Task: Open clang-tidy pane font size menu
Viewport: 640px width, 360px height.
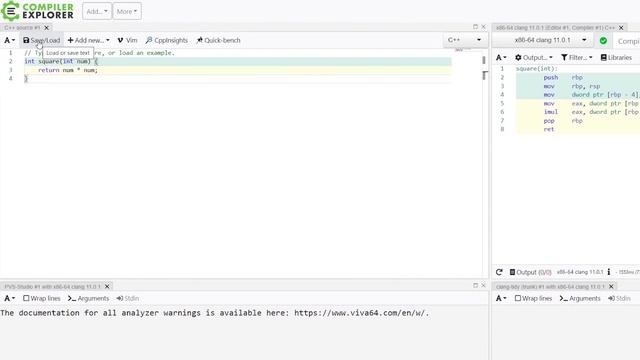Action: (501, 298)
